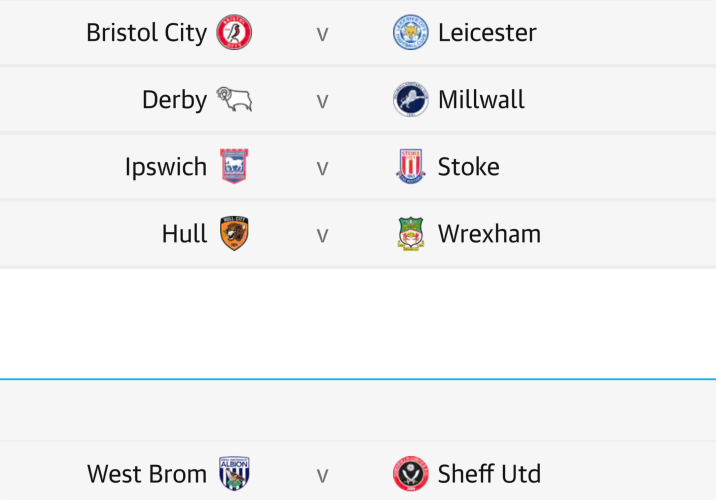This screenshot has height=500, width=716.
Task: Open the Hull v Wrexham fixture
Action: coord(322,234)
